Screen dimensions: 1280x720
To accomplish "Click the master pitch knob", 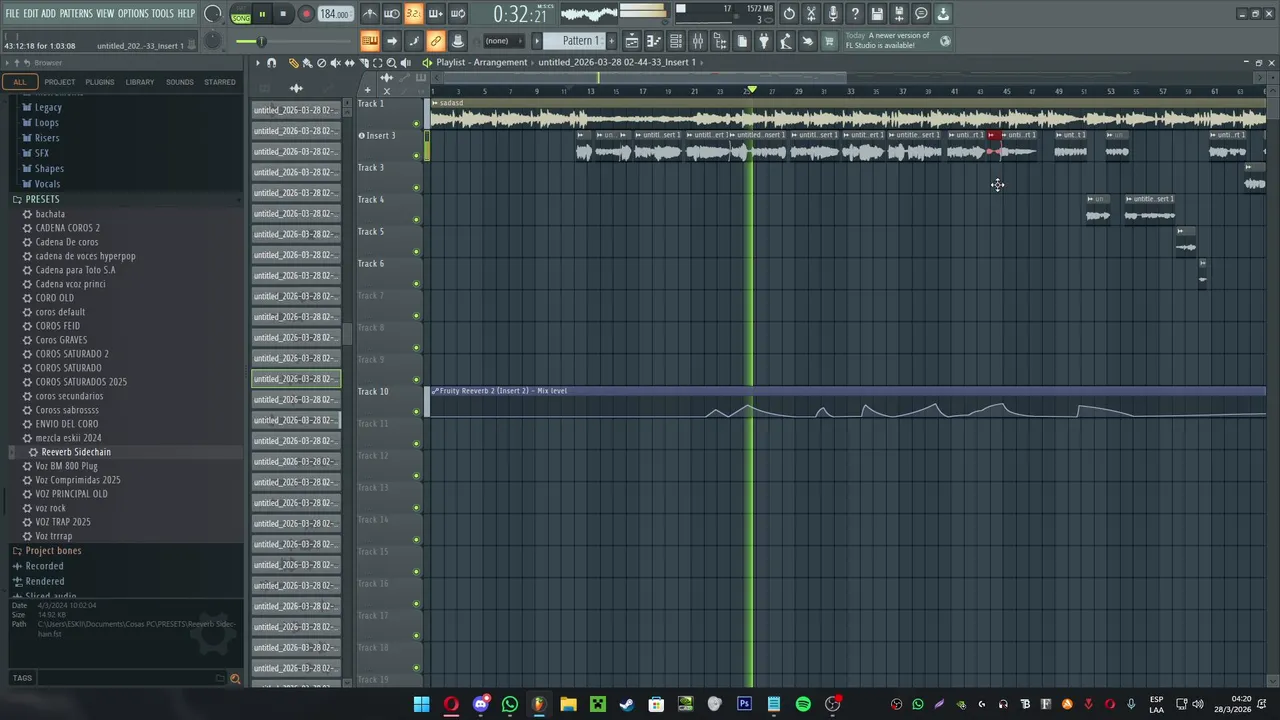I will [x=212, y=41].
